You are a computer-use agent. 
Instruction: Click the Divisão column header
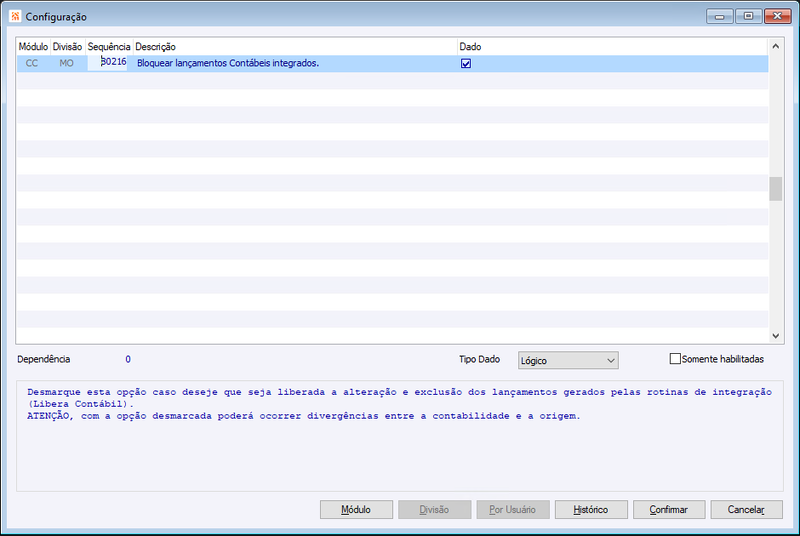point(67,46)
